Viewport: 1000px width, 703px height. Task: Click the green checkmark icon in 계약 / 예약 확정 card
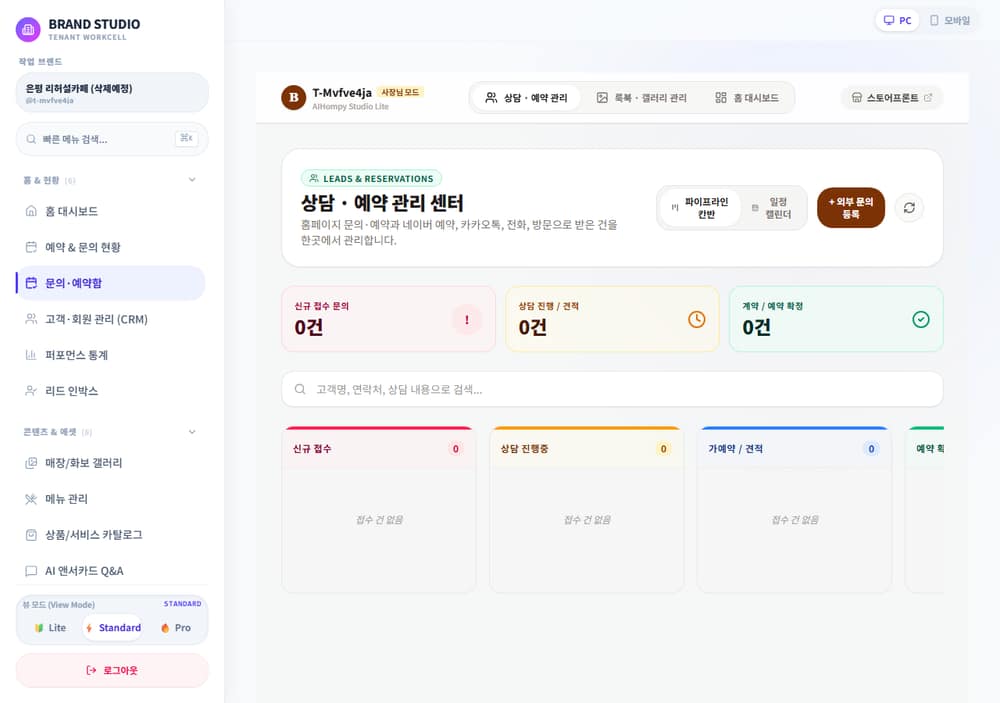(921, 319)
